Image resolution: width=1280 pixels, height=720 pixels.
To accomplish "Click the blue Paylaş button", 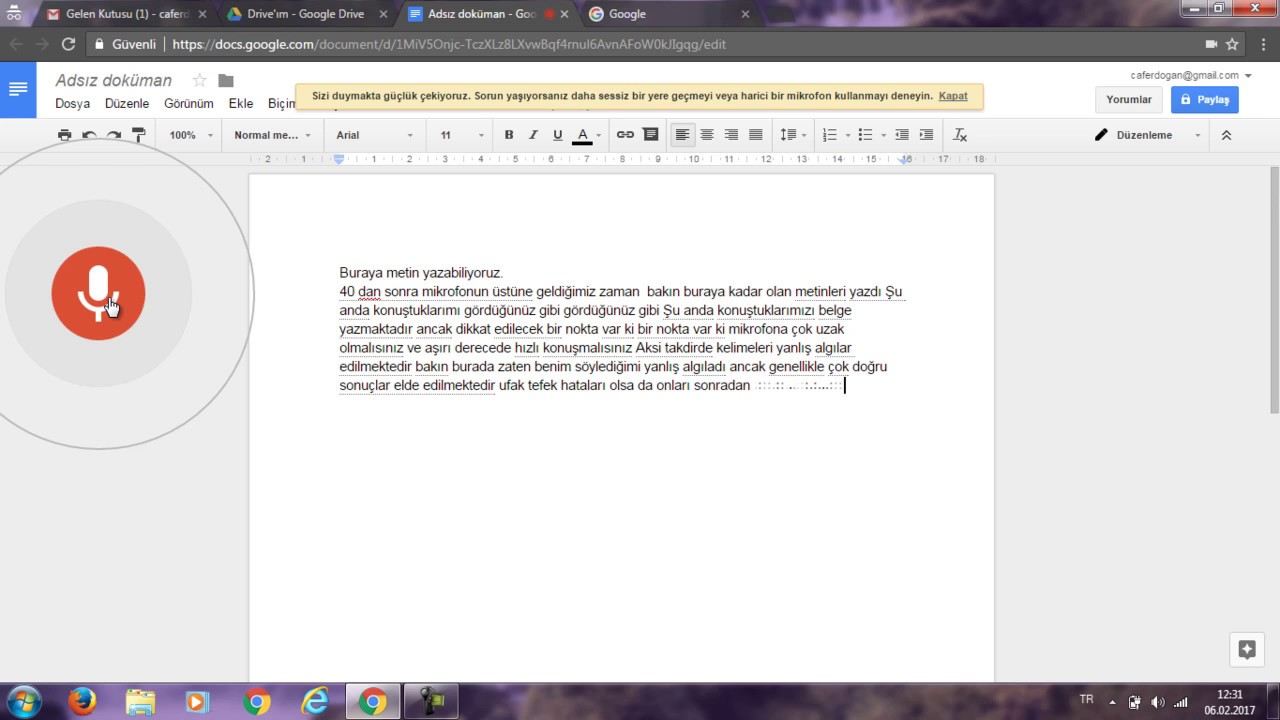I will [1204, 100].
